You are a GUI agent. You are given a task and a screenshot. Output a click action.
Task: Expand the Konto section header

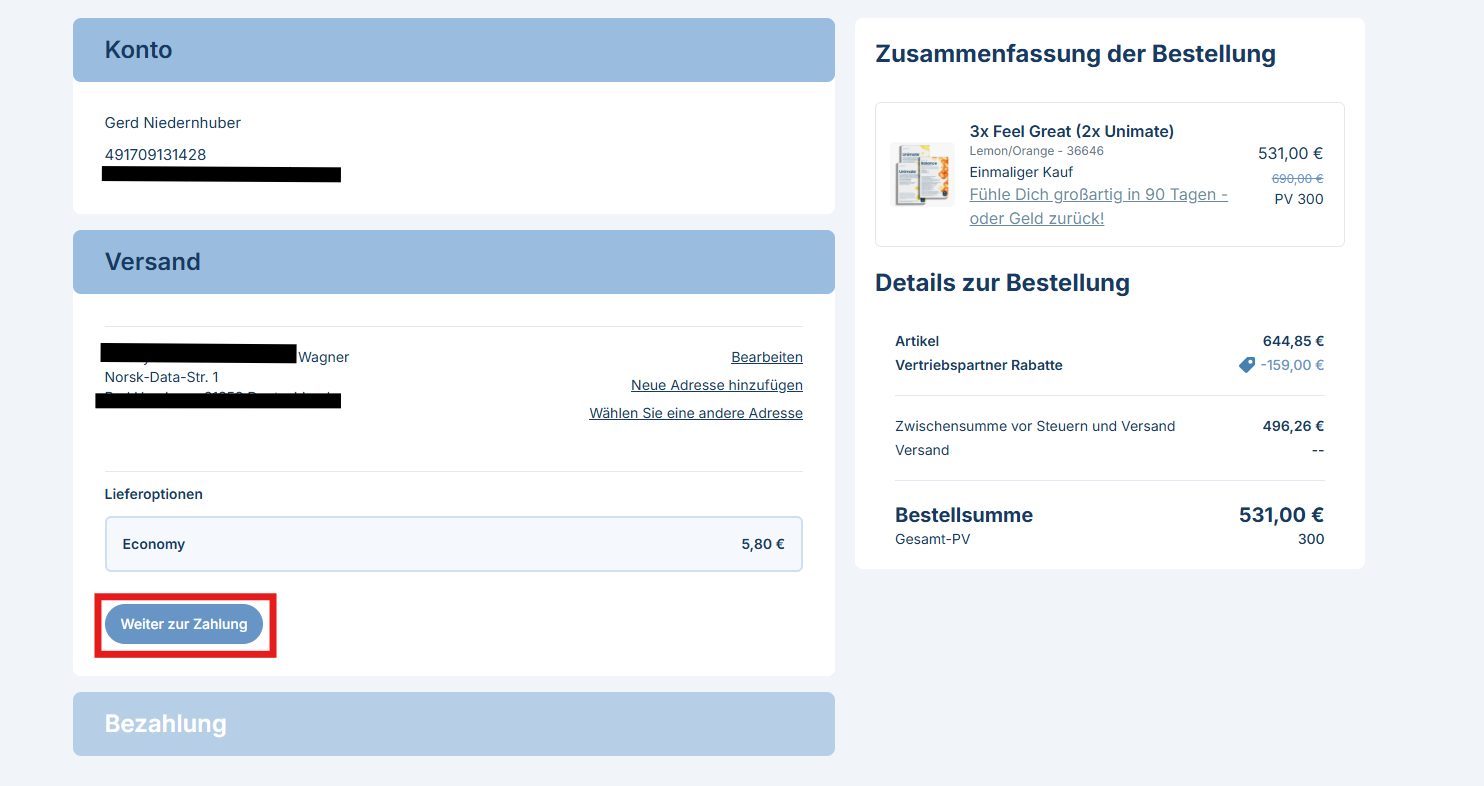[453, 50]
